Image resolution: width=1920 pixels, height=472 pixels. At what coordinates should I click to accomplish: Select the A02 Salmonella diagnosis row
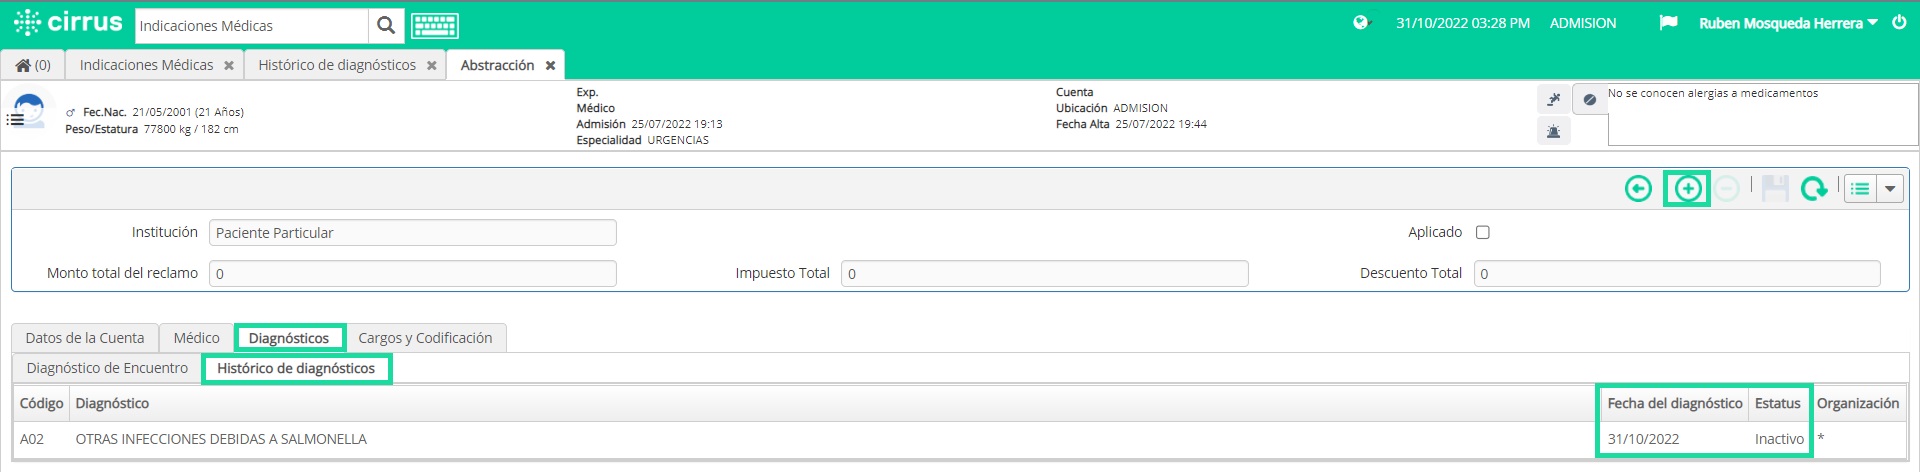pyautogui.click(x=959, y=439)
